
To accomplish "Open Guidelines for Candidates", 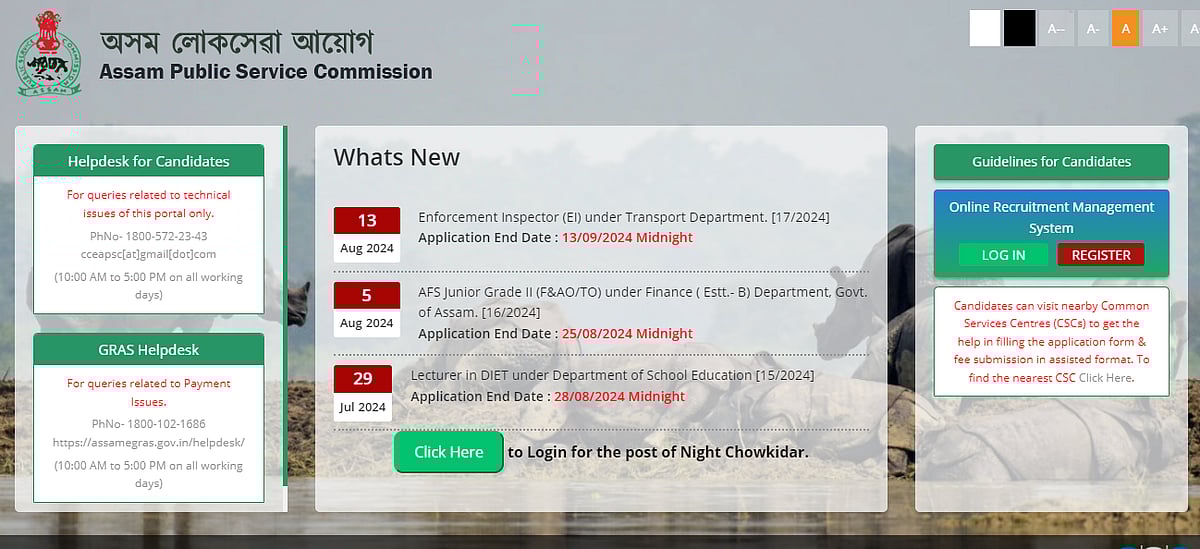I will [x=1051, y=161].
